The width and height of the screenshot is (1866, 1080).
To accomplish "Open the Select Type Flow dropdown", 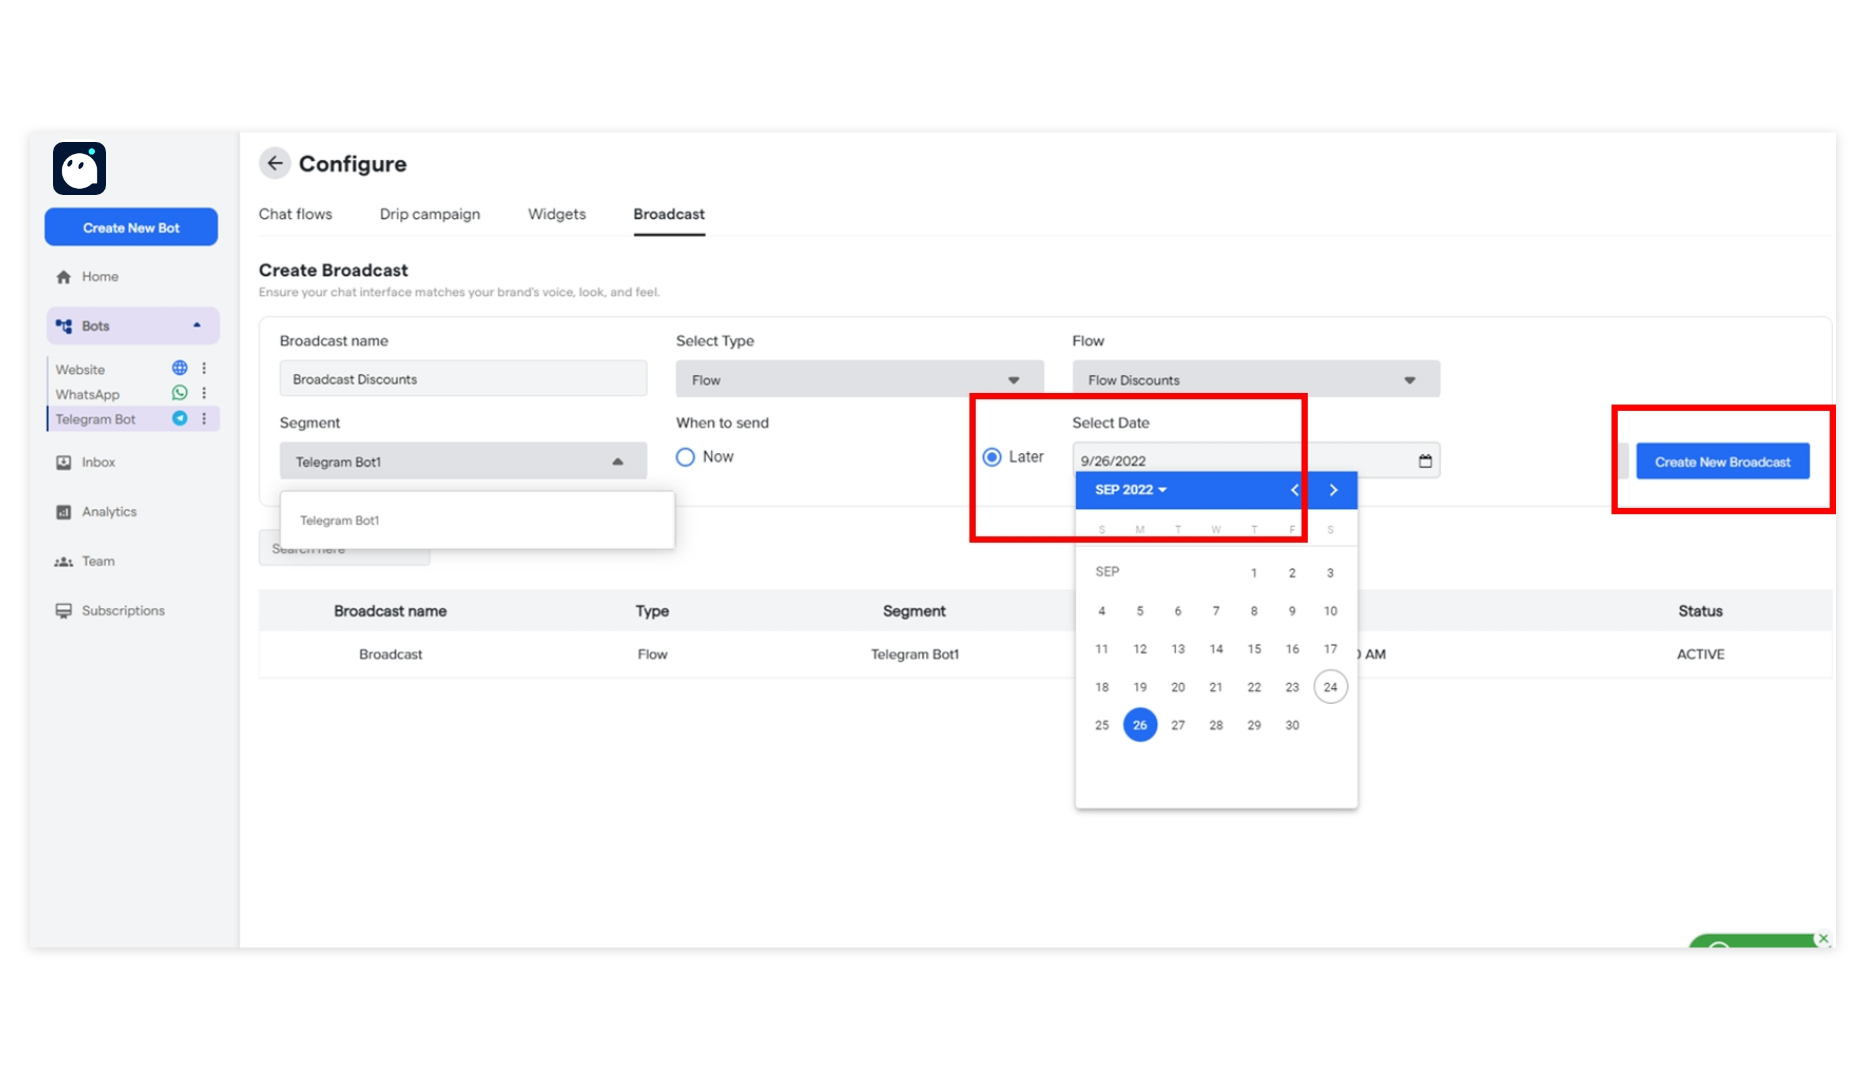I will point(859,379).
